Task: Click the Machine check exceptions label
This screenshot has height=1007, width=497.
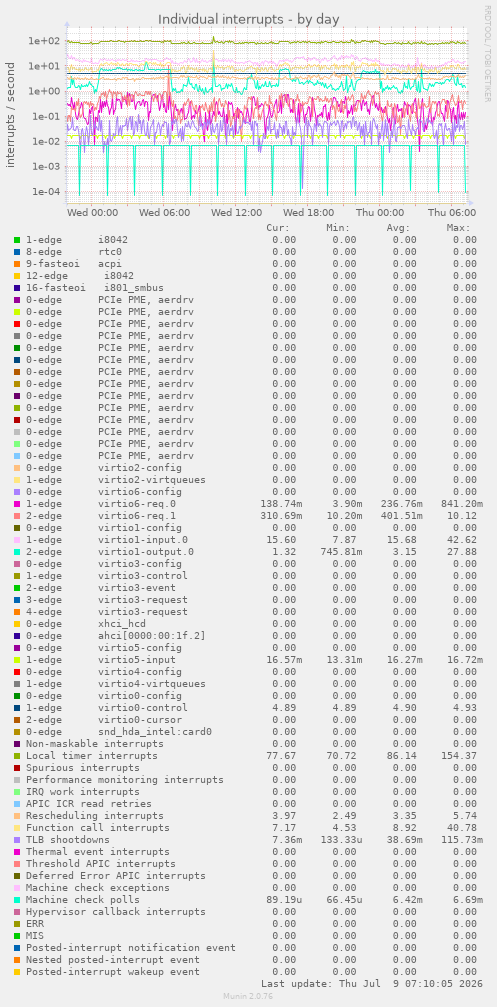Action: 98,888
